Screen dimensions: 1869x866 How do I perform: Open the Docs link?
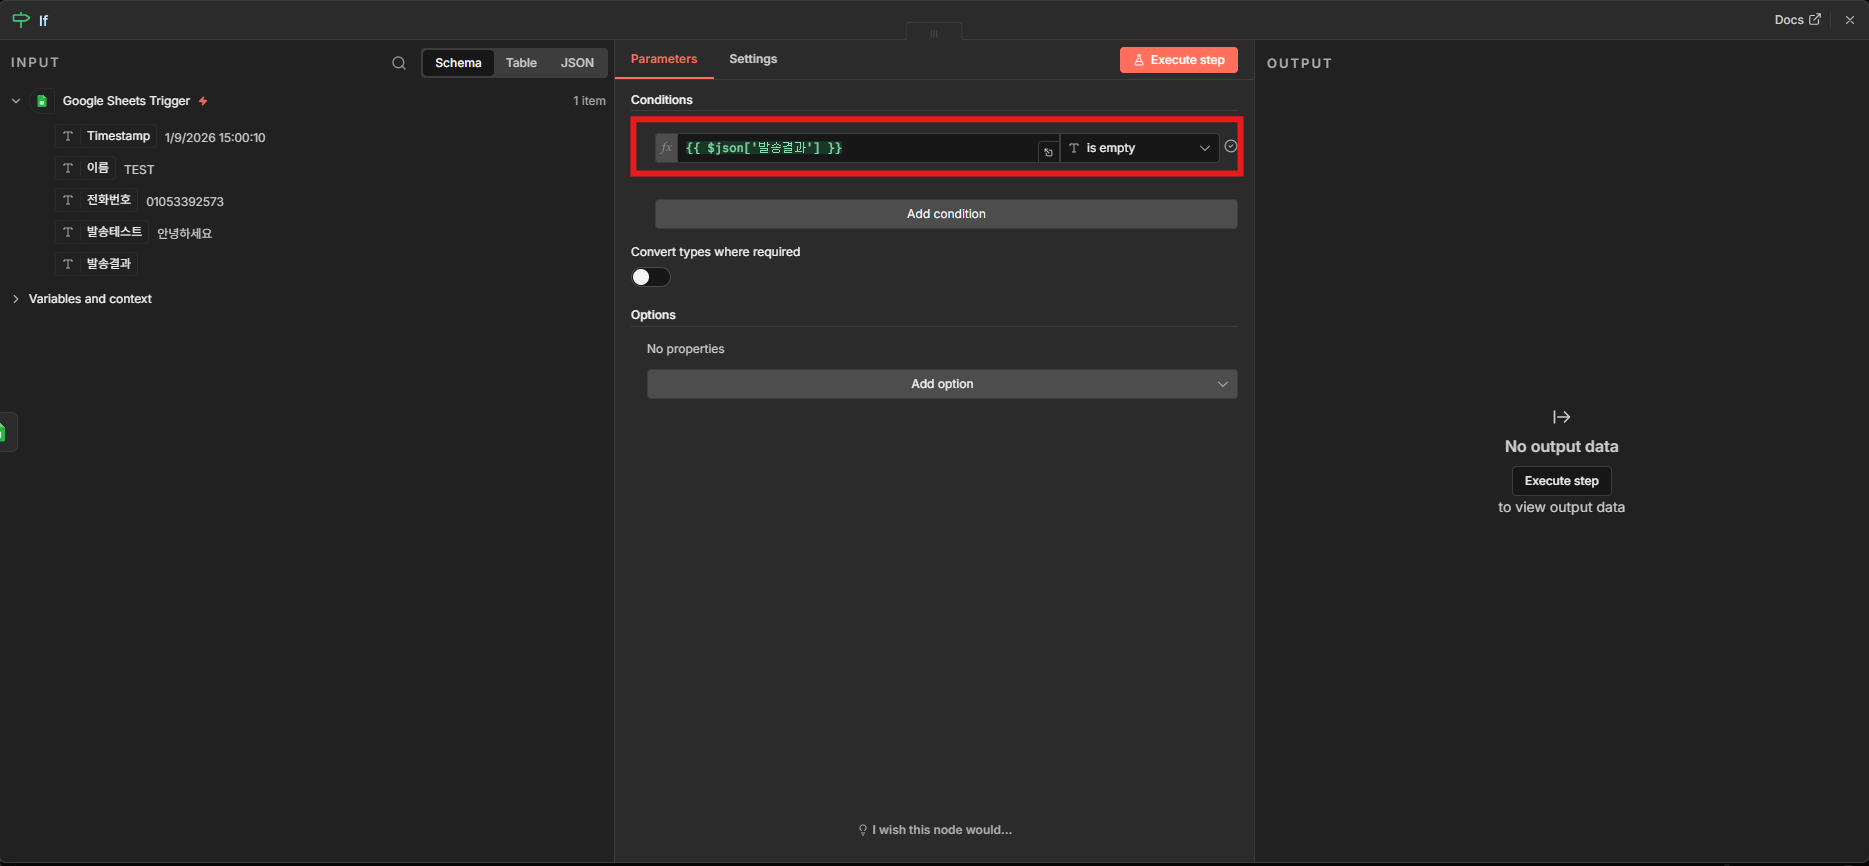click(1797, 20)
